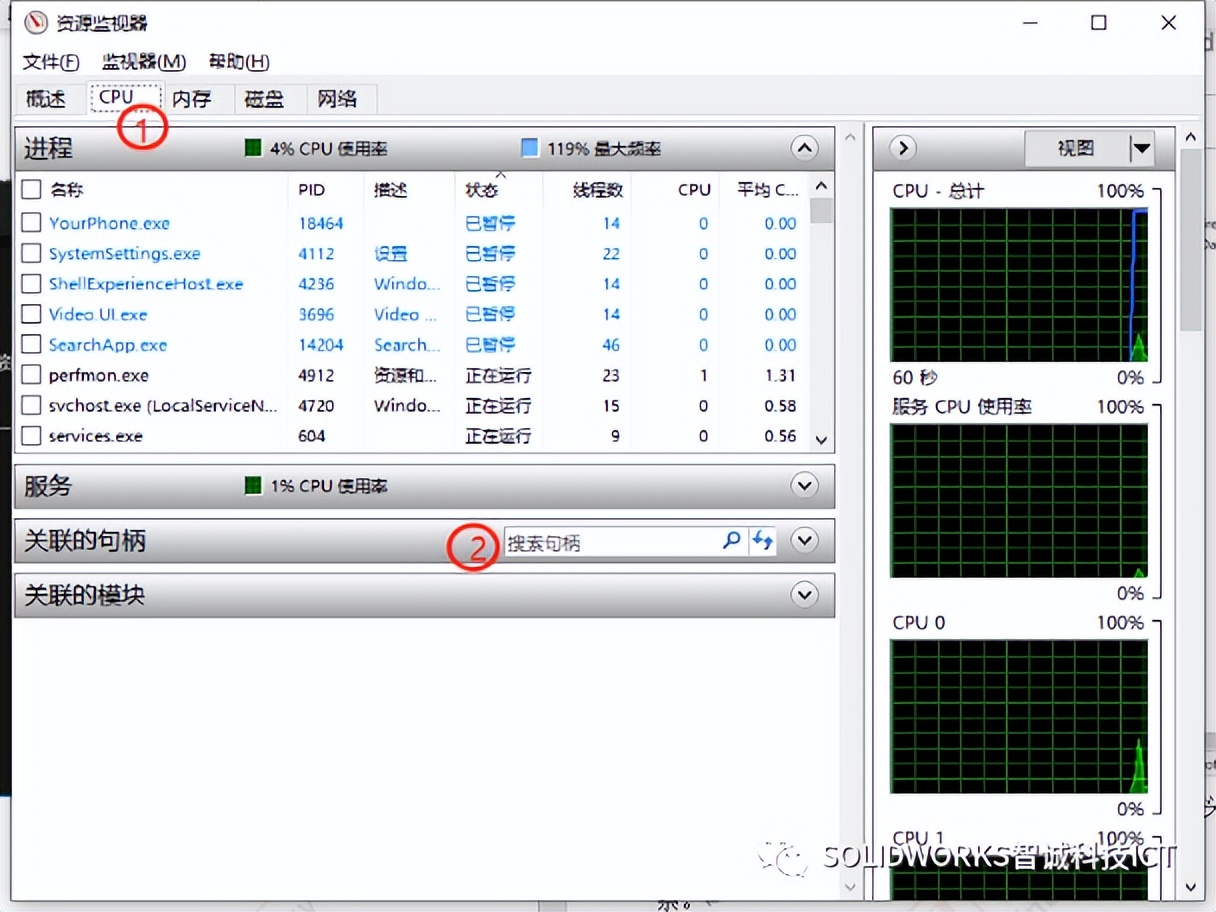Click the Resource Monitor app icon in title bar
The height and width of the screenshot is (912, 1216).
(35, 23)
